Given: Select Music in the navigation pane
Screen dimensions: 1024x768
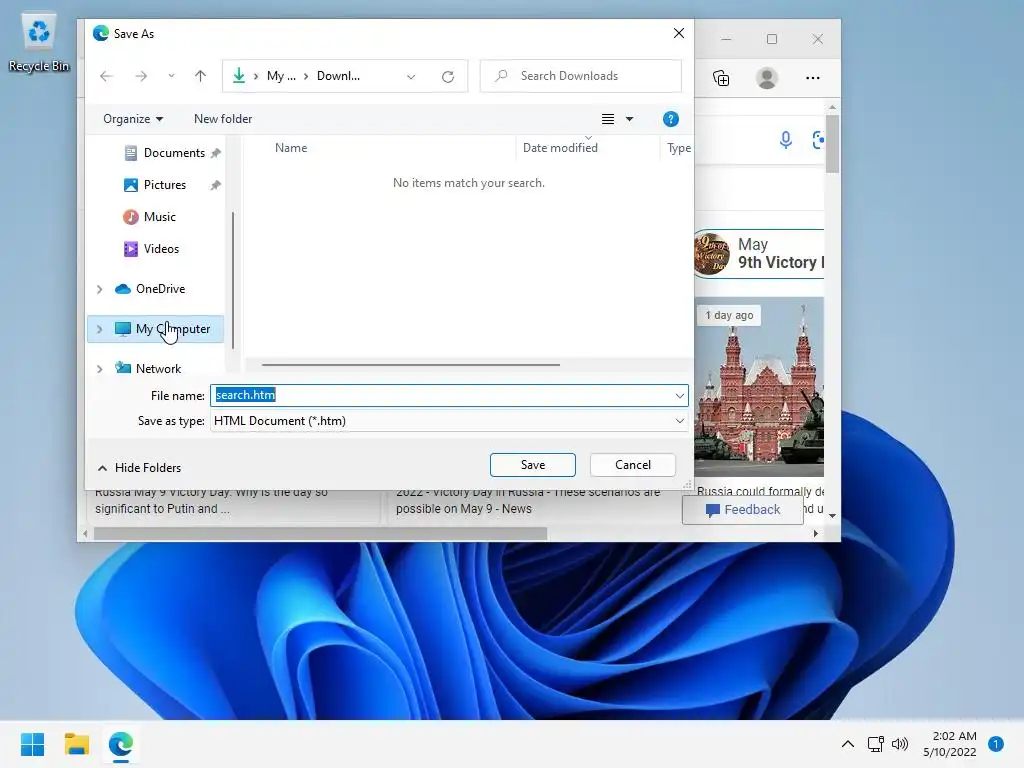Looking at the screenshot, I should tap(150, 217).
